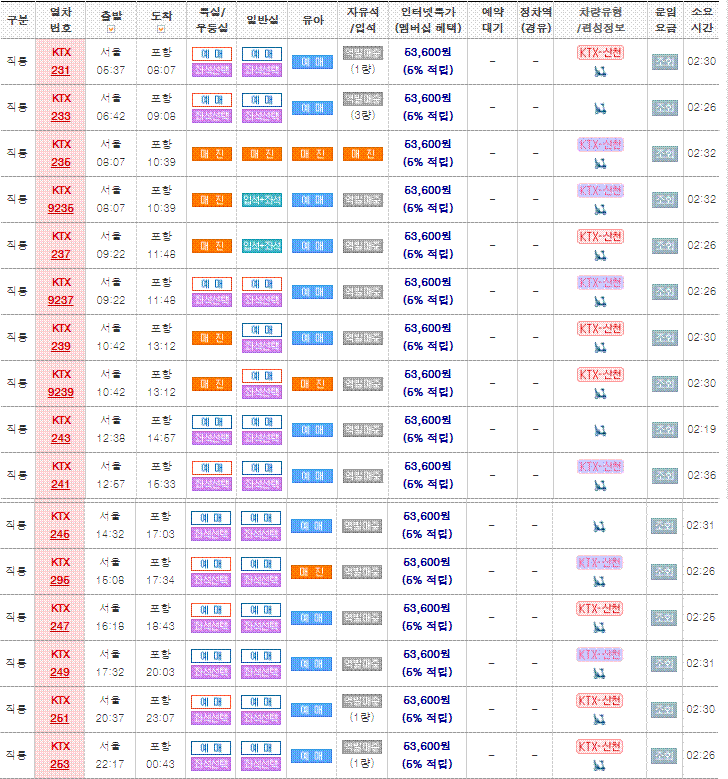The width and height of the screenshot is (728, 779).
Task: Click KTX-산천 badge in KTX 231 row
Action: tap(600, 53)
